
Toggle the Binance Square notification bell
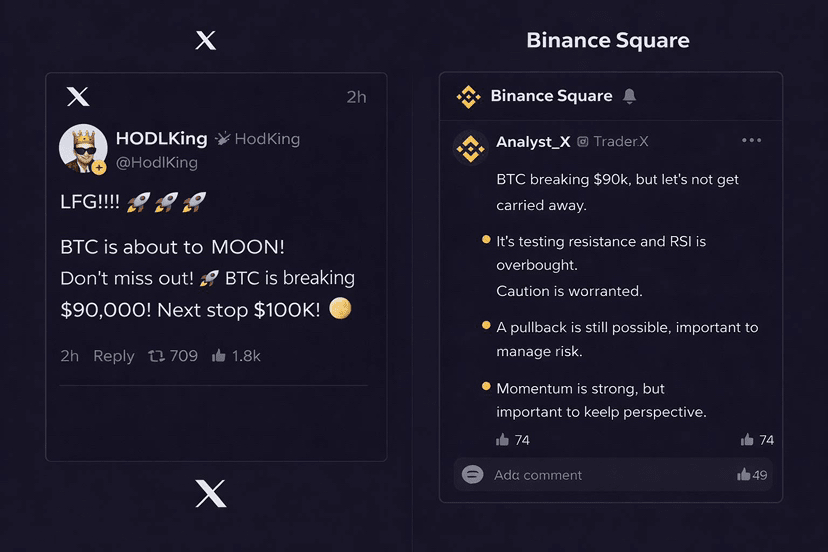click(x=629, y=96)
